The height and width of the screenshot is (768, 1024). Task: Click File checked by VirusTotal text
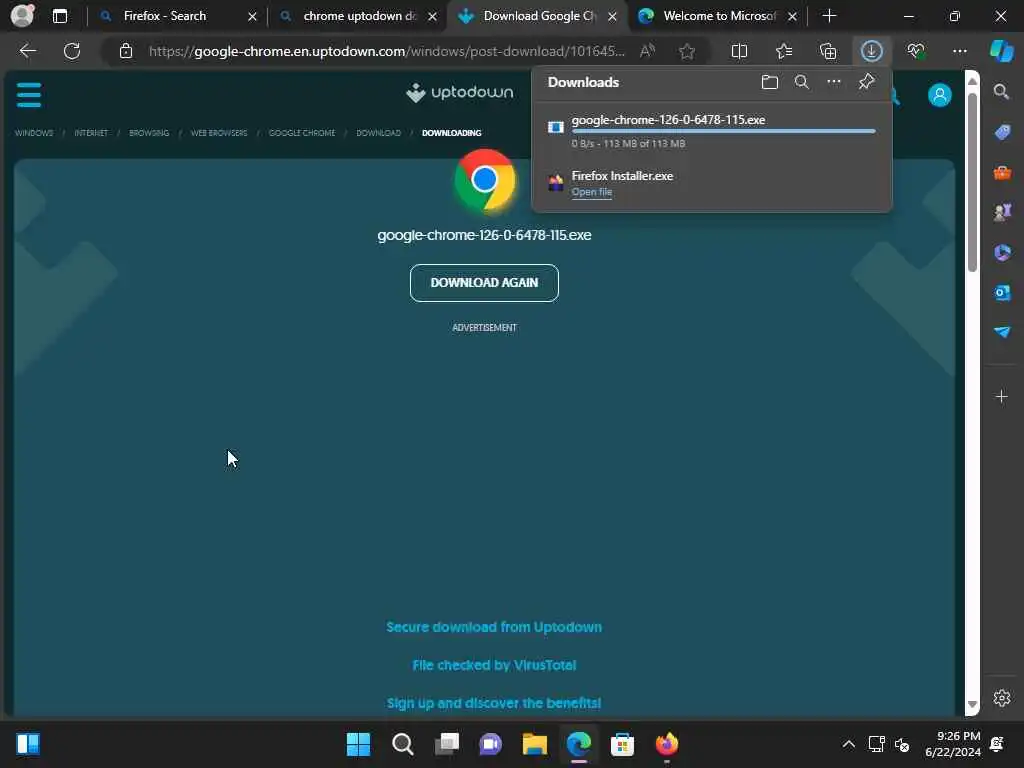coord(494,665)
